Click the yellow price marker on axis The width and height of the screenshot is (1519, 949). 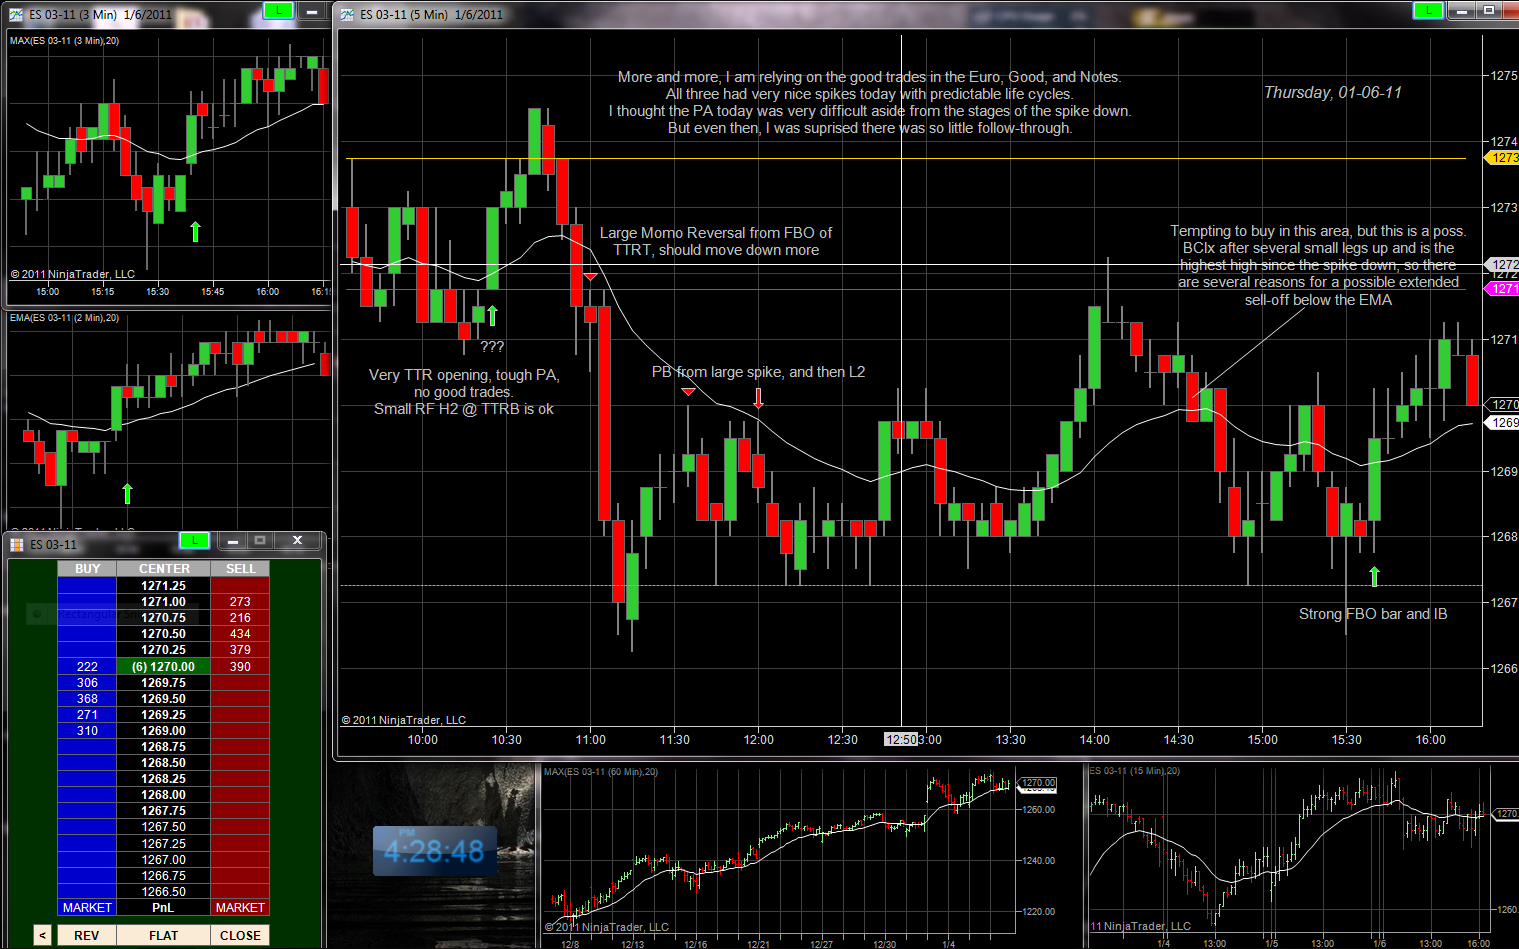pos(1503,158)
